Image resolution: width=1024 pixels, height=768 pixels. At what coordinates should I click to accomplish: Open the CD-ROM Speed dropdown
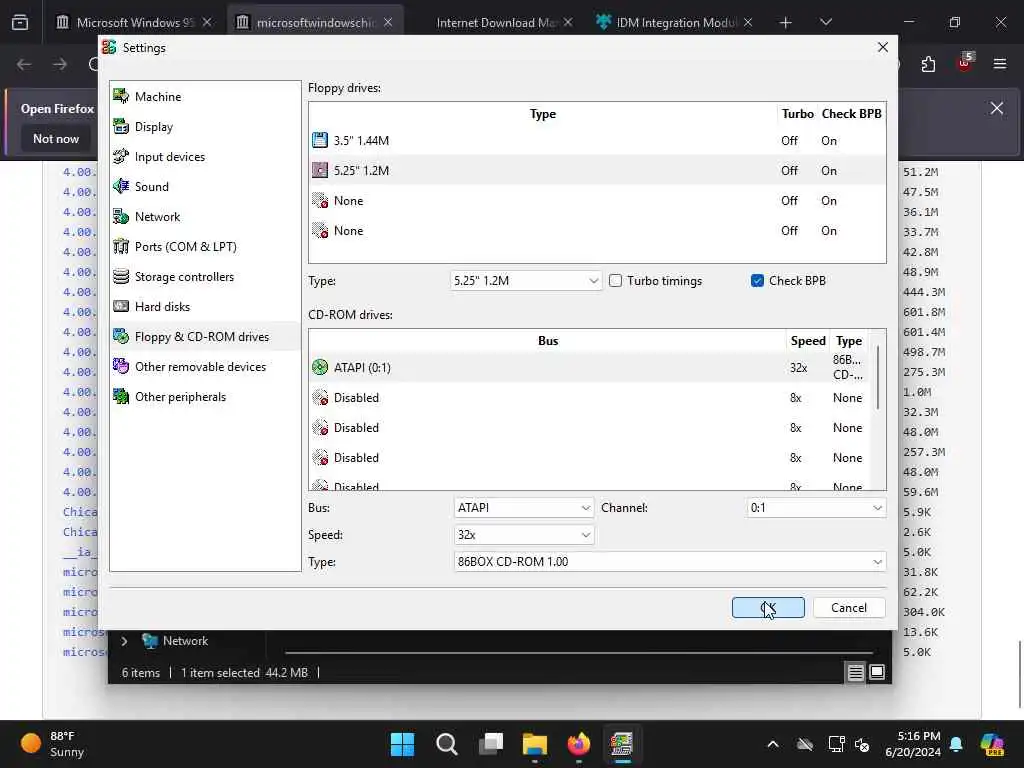click(x=524, y=535)
